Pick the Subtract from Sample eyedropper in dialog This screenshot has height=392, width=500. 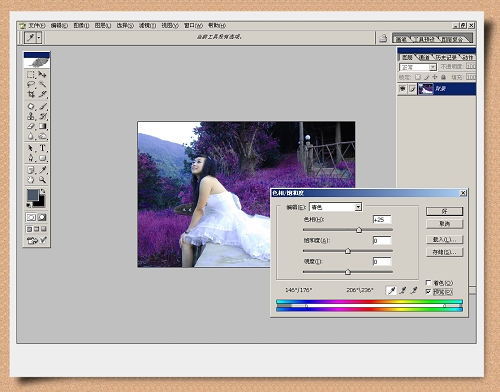(x=414, y=290)
